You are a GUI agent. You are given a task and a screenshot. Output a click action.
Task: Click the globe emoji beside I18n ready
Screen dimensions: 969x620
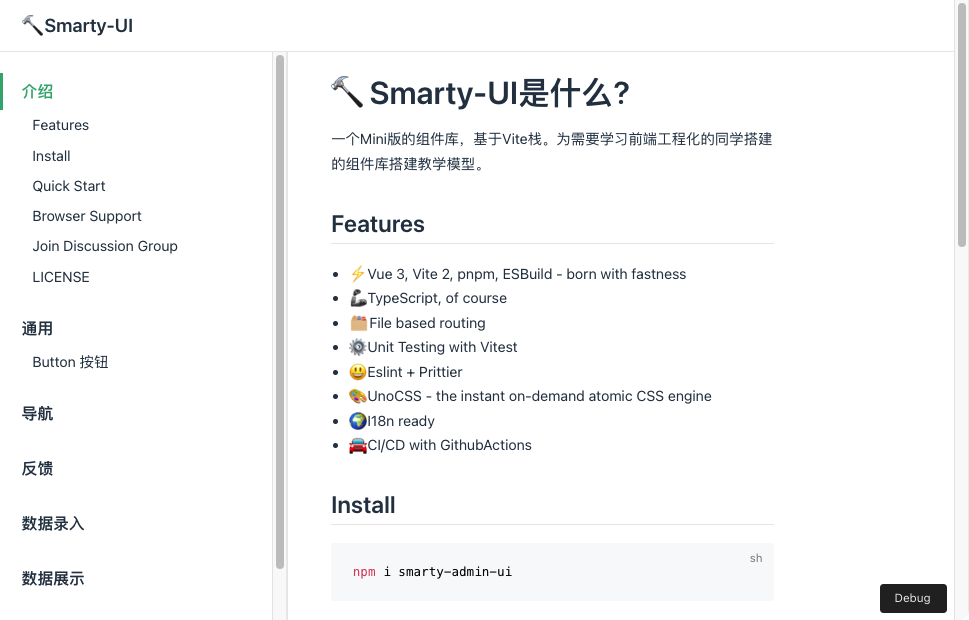tap(358, 421)
